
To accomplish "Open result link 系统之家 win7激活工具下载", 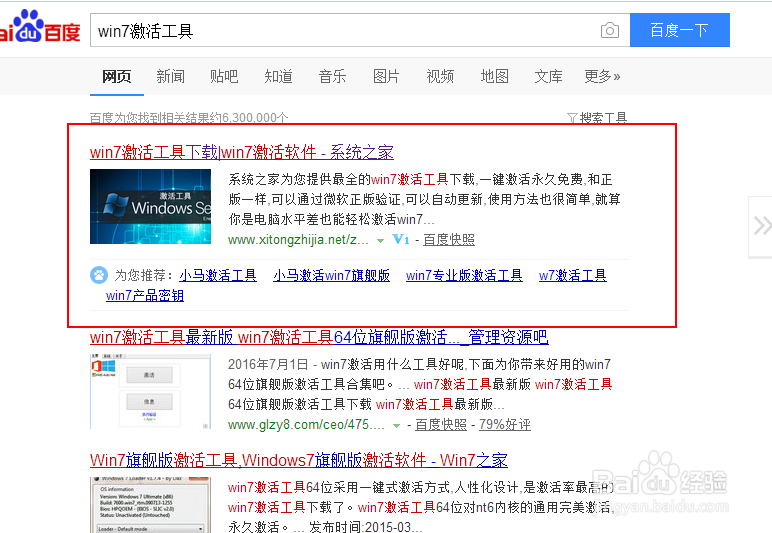I will pos(242,152).
